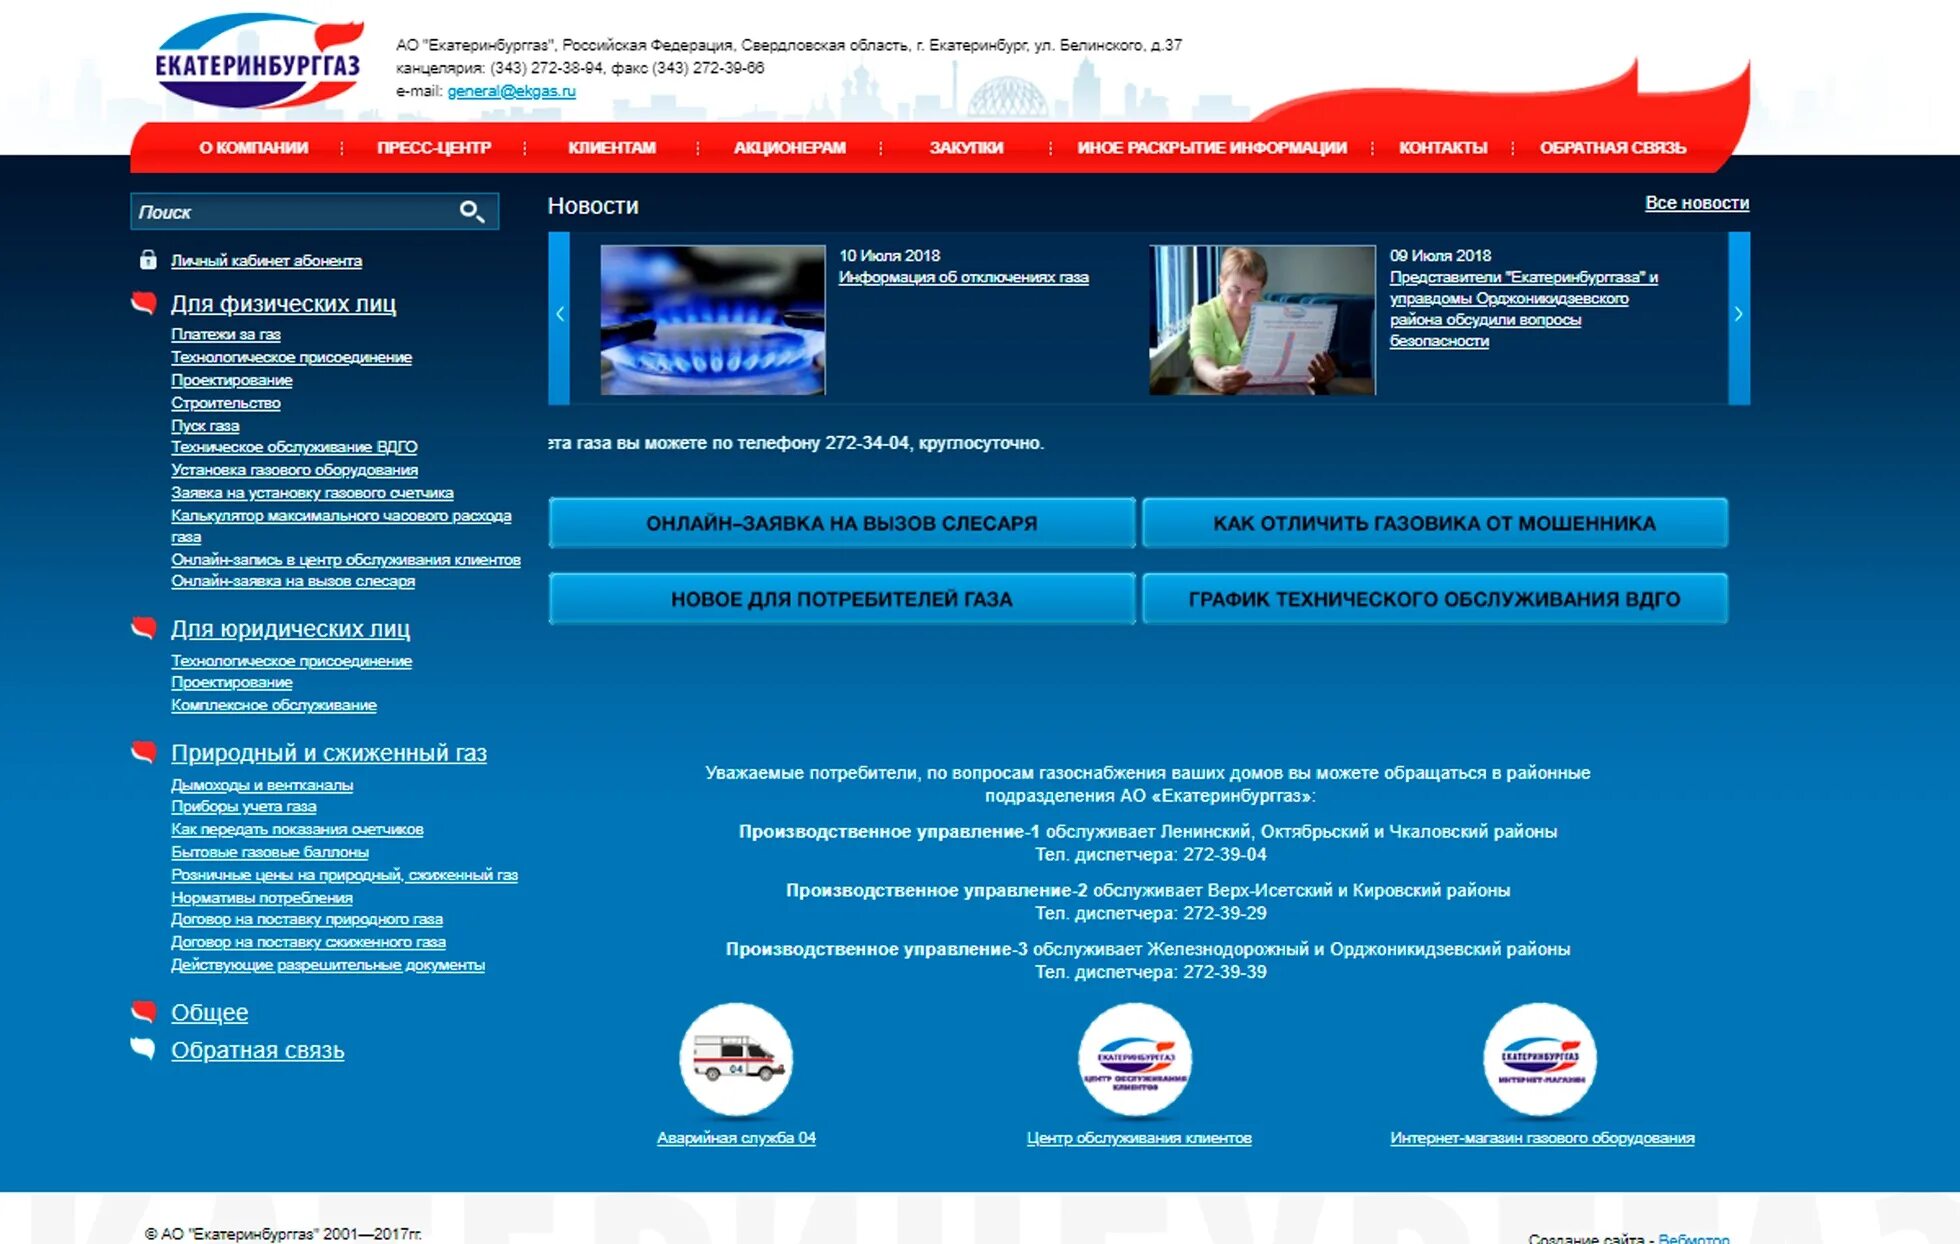Open Калькулятор максимального часового расхода газа

click(x=341, y=526)
